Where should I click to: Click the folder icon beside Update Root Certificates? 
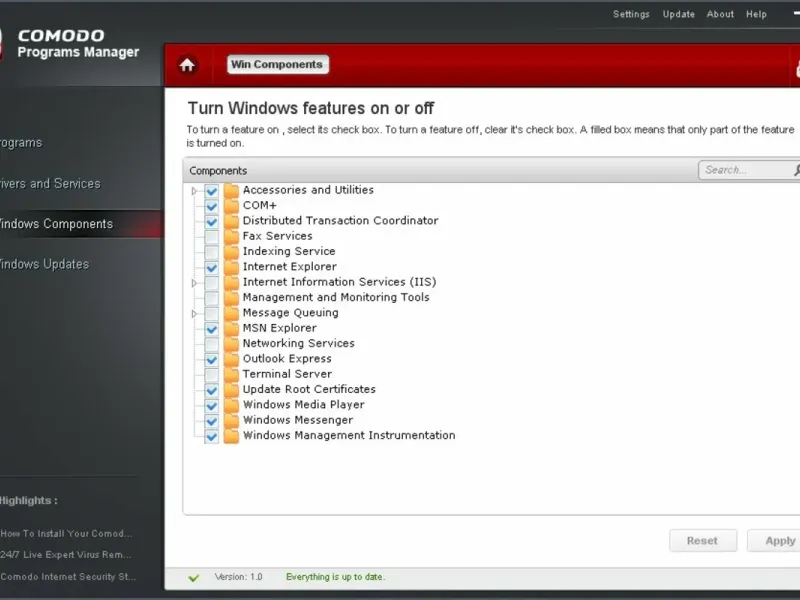(x=231, y=390)
